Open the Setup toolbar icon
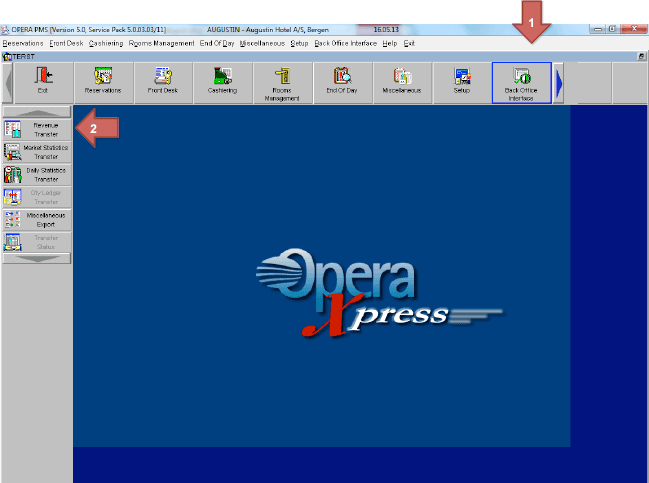The height and width of the screenshot is (483, 649). tap(462, 83)
